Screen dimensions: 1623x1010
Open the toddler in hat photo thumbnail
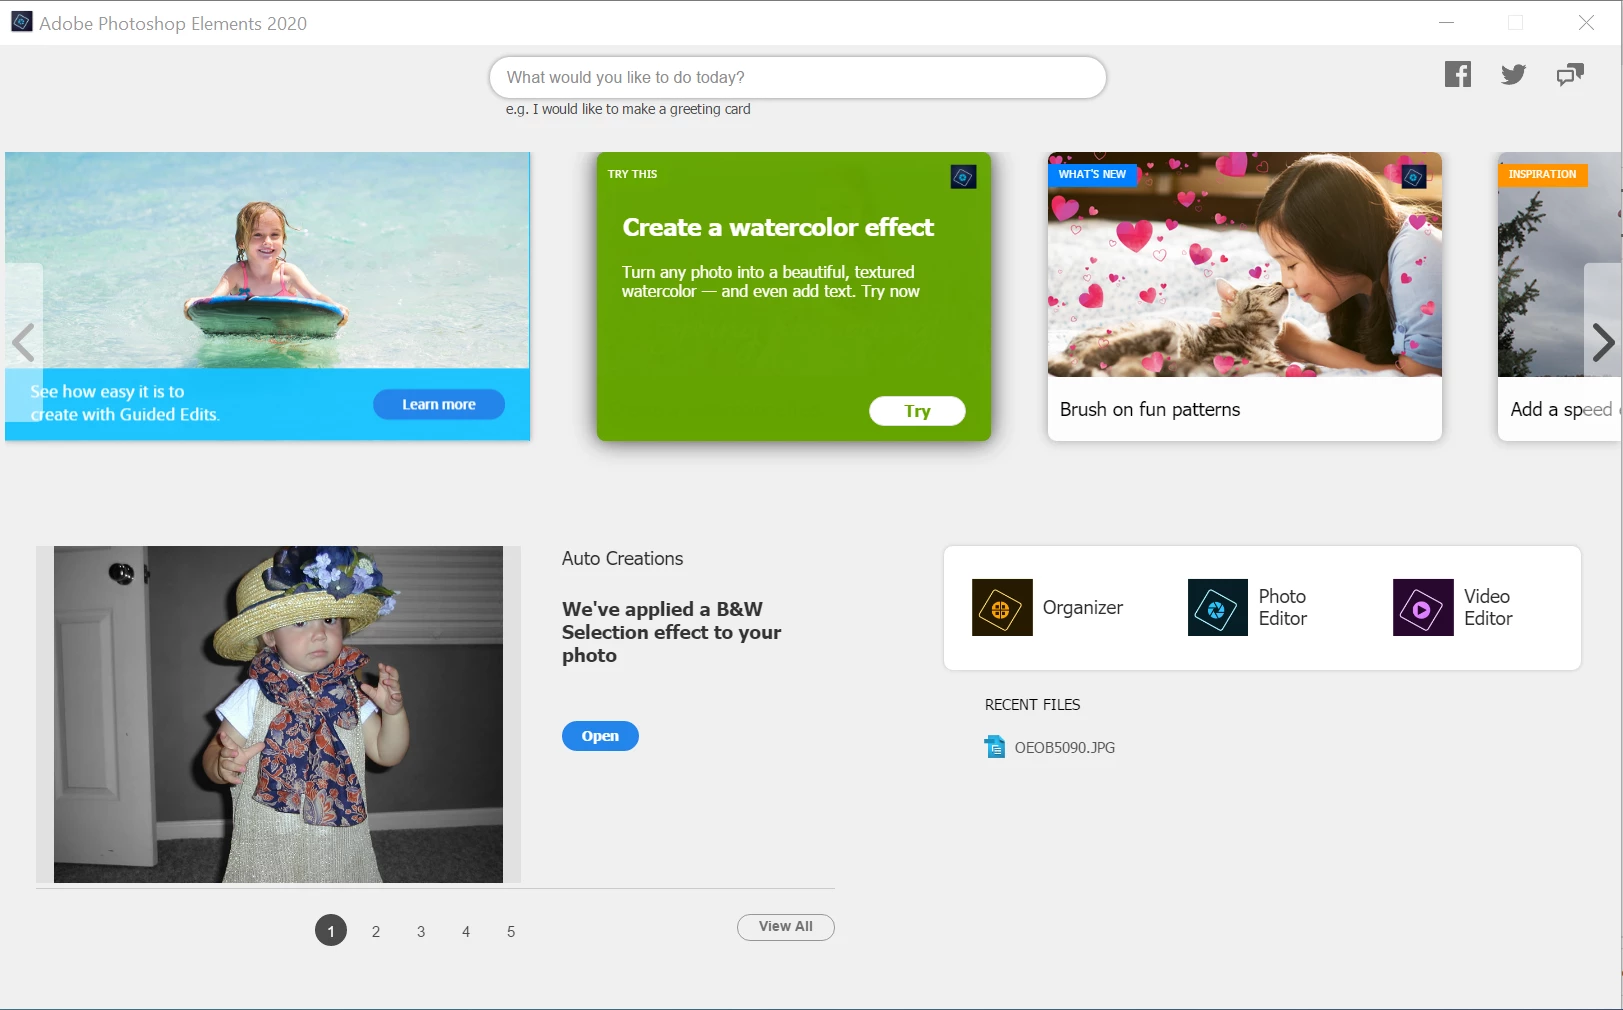pos(278,714)
